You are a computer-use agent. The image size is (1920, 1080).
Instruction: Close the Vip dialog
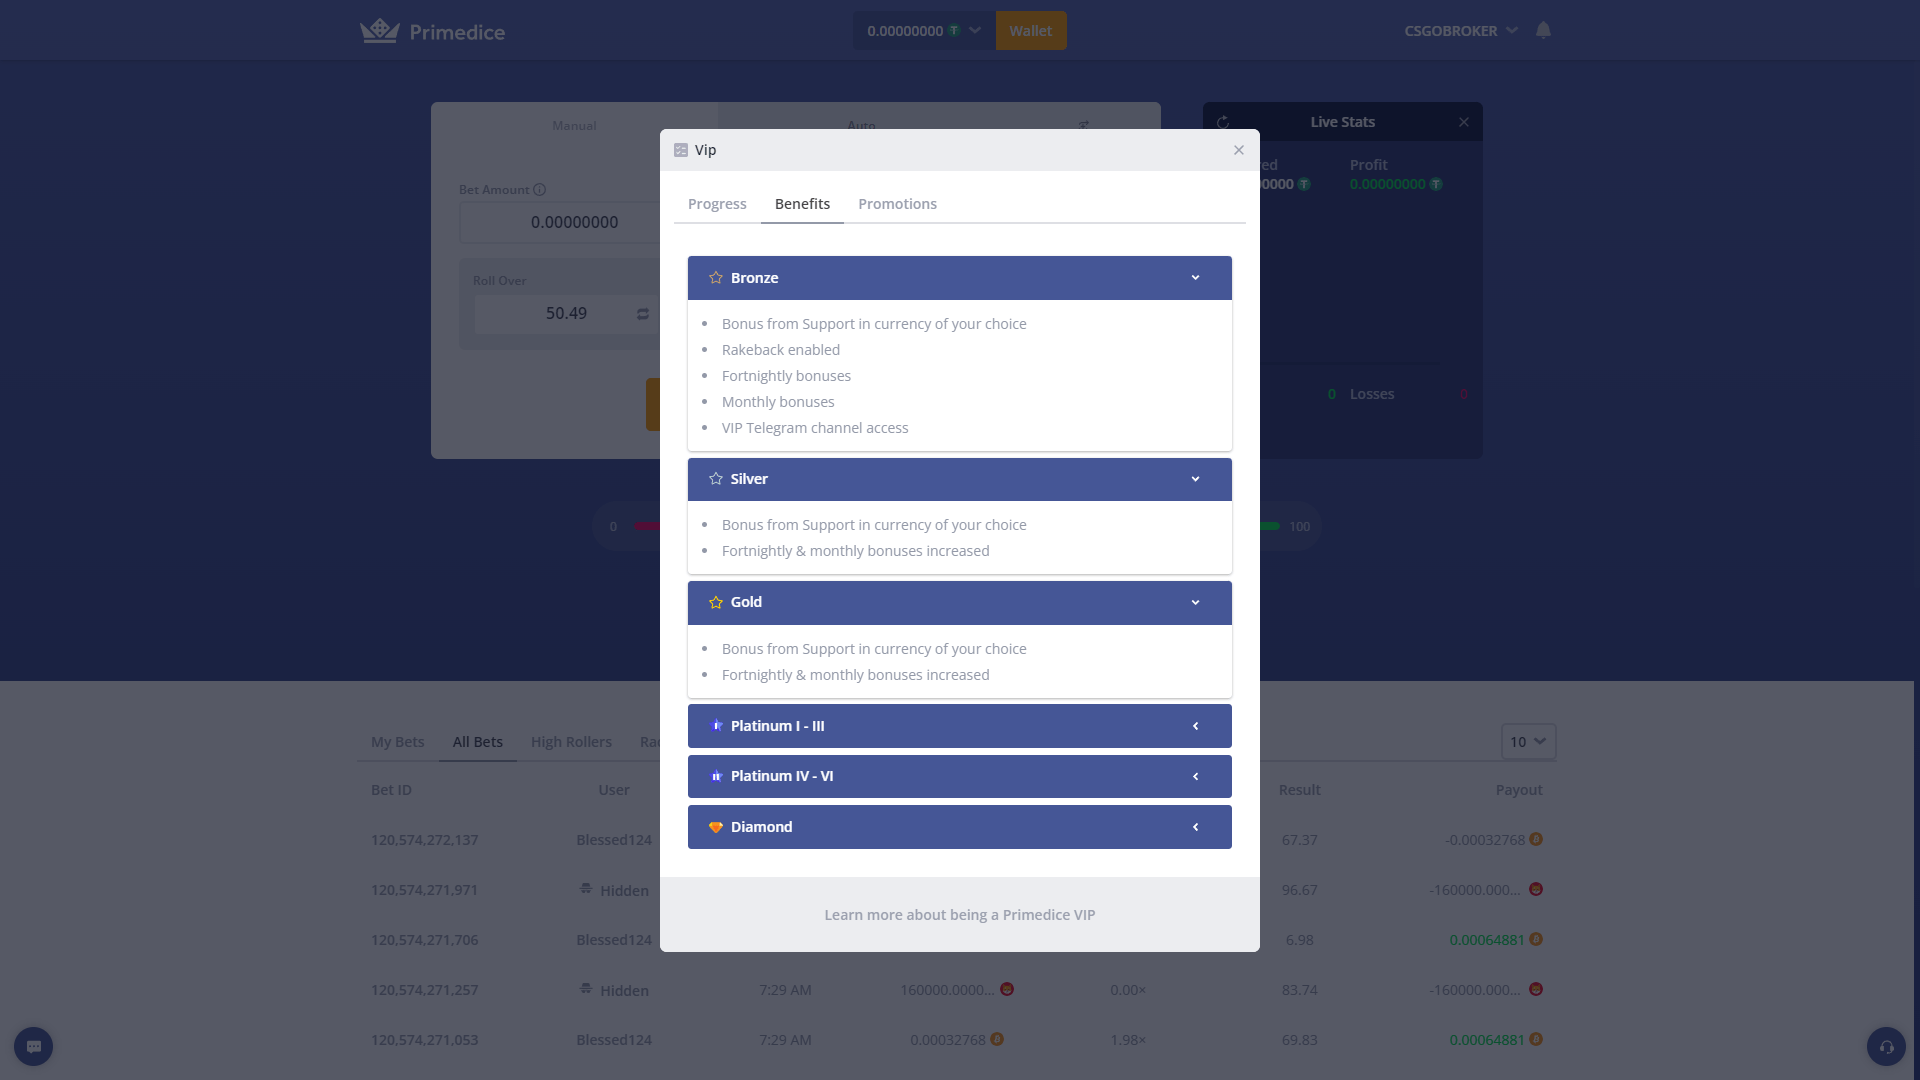pyautogui.click(x=1239, y=150)
